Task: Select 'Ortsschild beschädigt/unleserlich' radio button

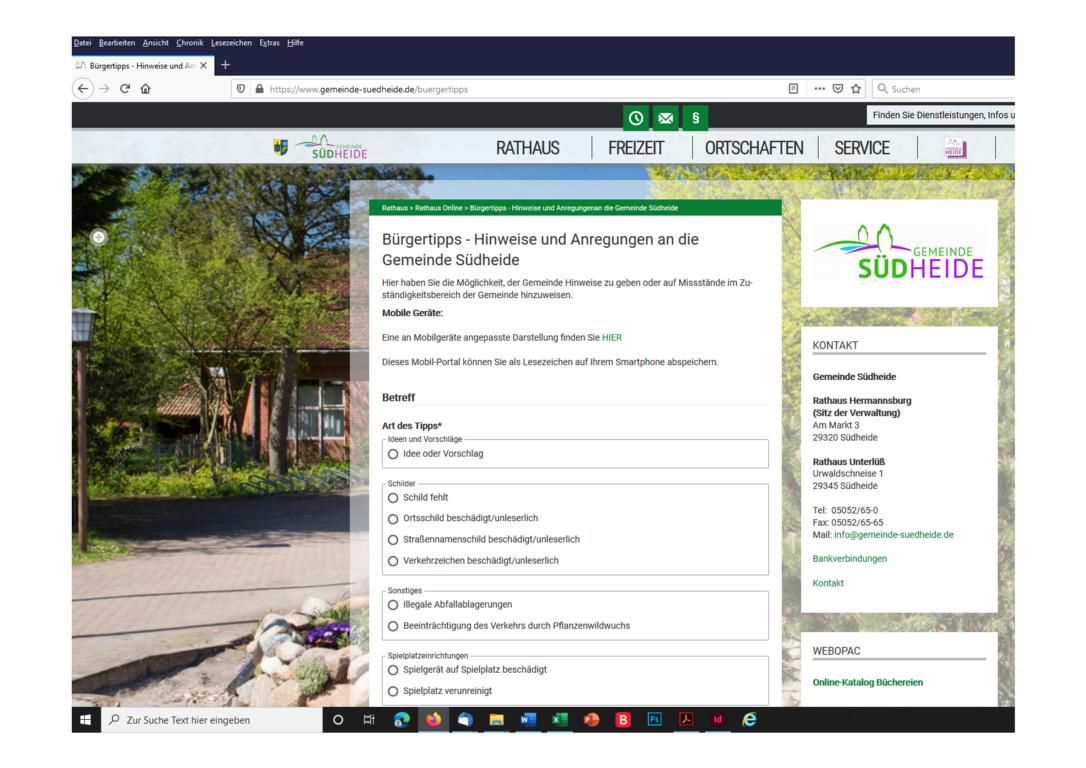Action: point(393,519)
